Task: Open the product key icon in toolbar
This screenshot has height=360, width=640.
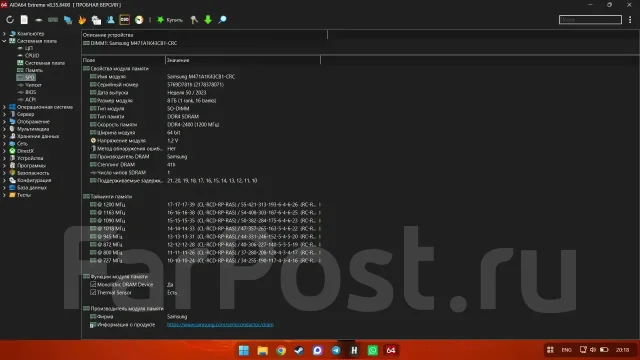Action: [194, 20]
